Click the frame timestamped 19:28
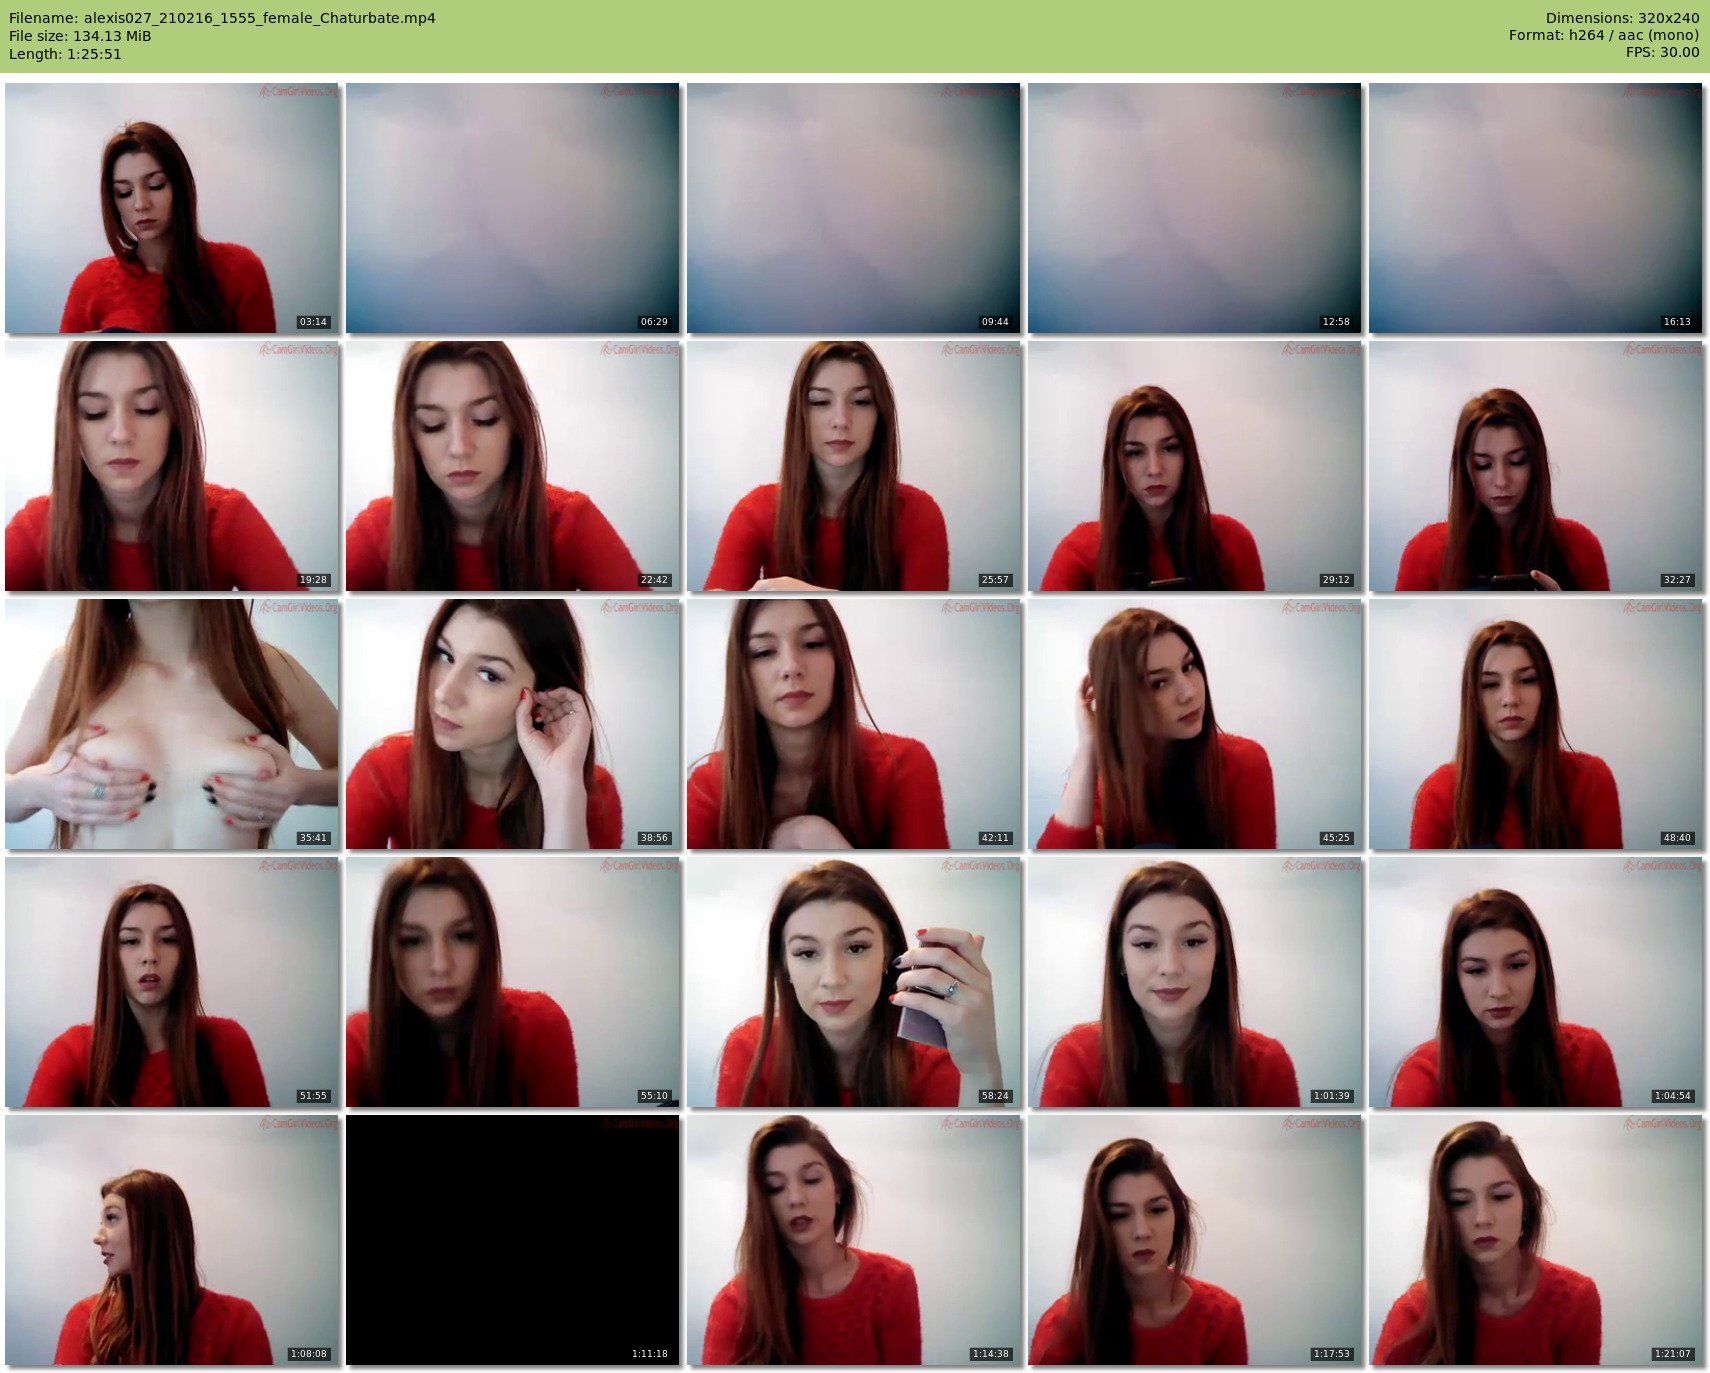 [172, 466]
